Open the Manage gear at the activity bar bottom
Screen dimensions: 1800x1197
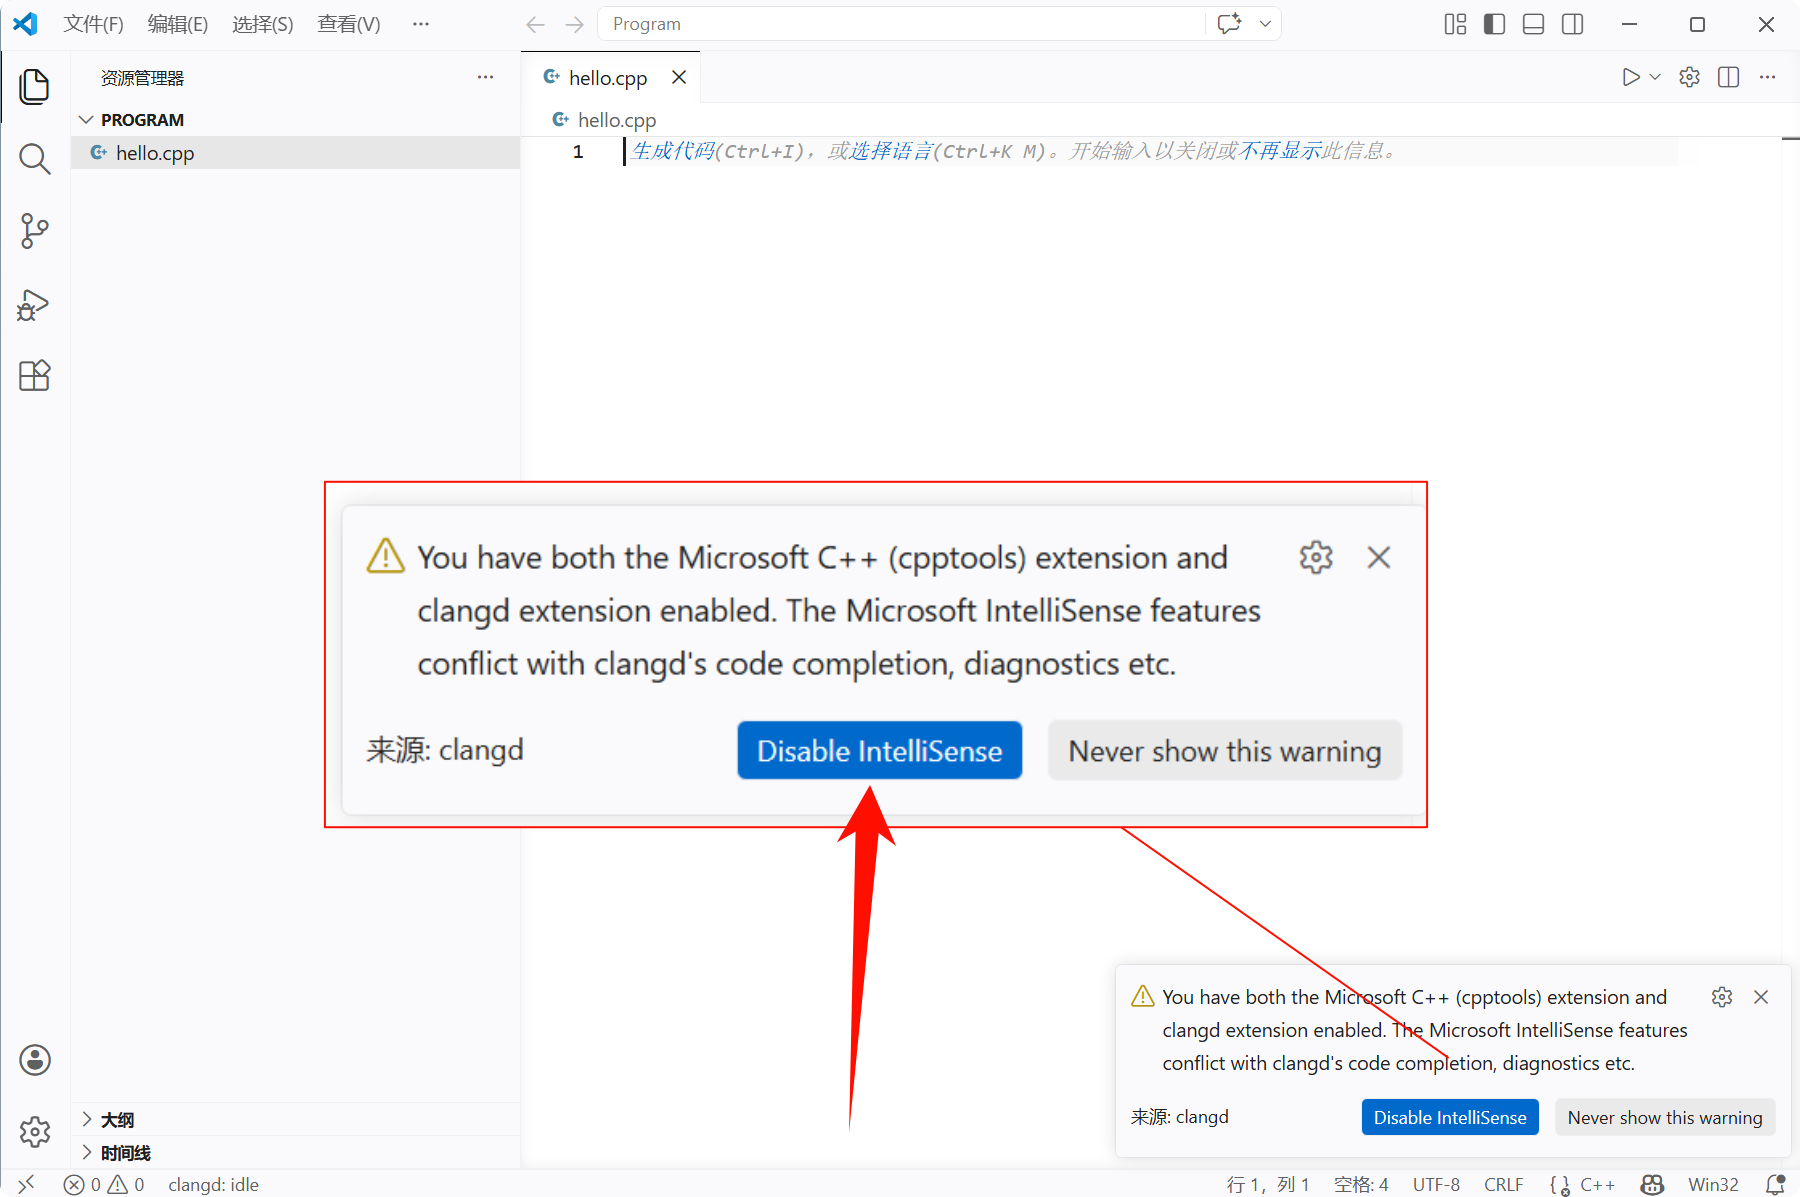coord(35,1132)
